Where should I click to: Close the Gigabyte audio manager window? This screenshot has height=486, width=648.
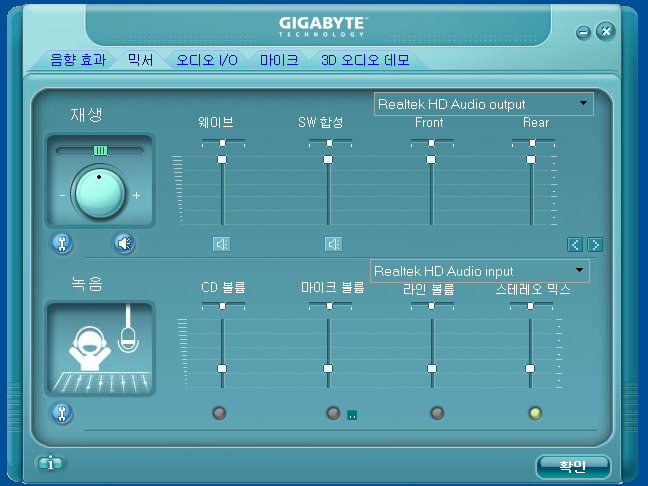click(606, 31)
